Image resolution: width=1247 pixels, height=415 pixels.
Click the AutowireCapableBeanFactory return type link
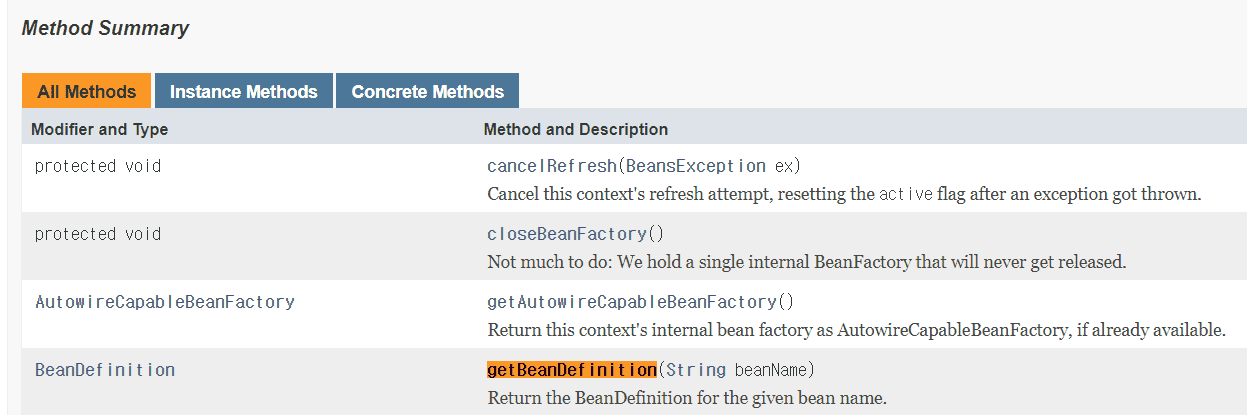coord(165,302)
